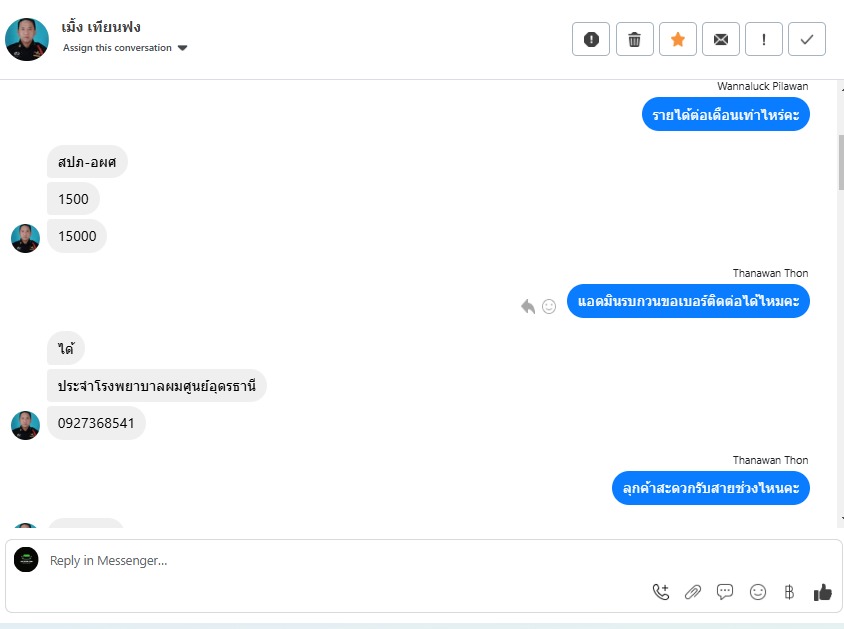
Task: Request payment with baht symbol icon
Action: pos(789,592)
